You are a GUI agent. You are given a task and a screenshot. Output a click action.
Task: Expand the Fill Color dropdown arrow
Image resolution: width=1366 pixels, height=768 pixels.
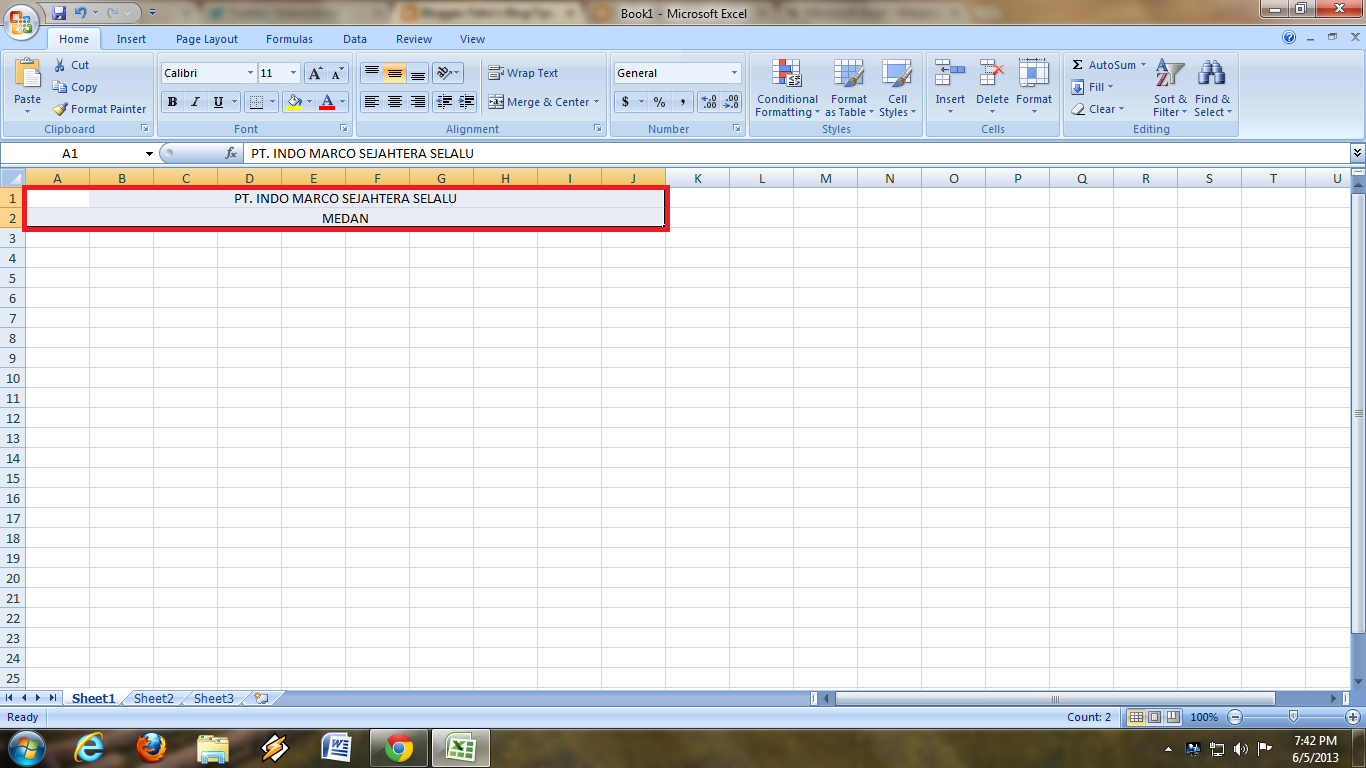click(311, 101)
